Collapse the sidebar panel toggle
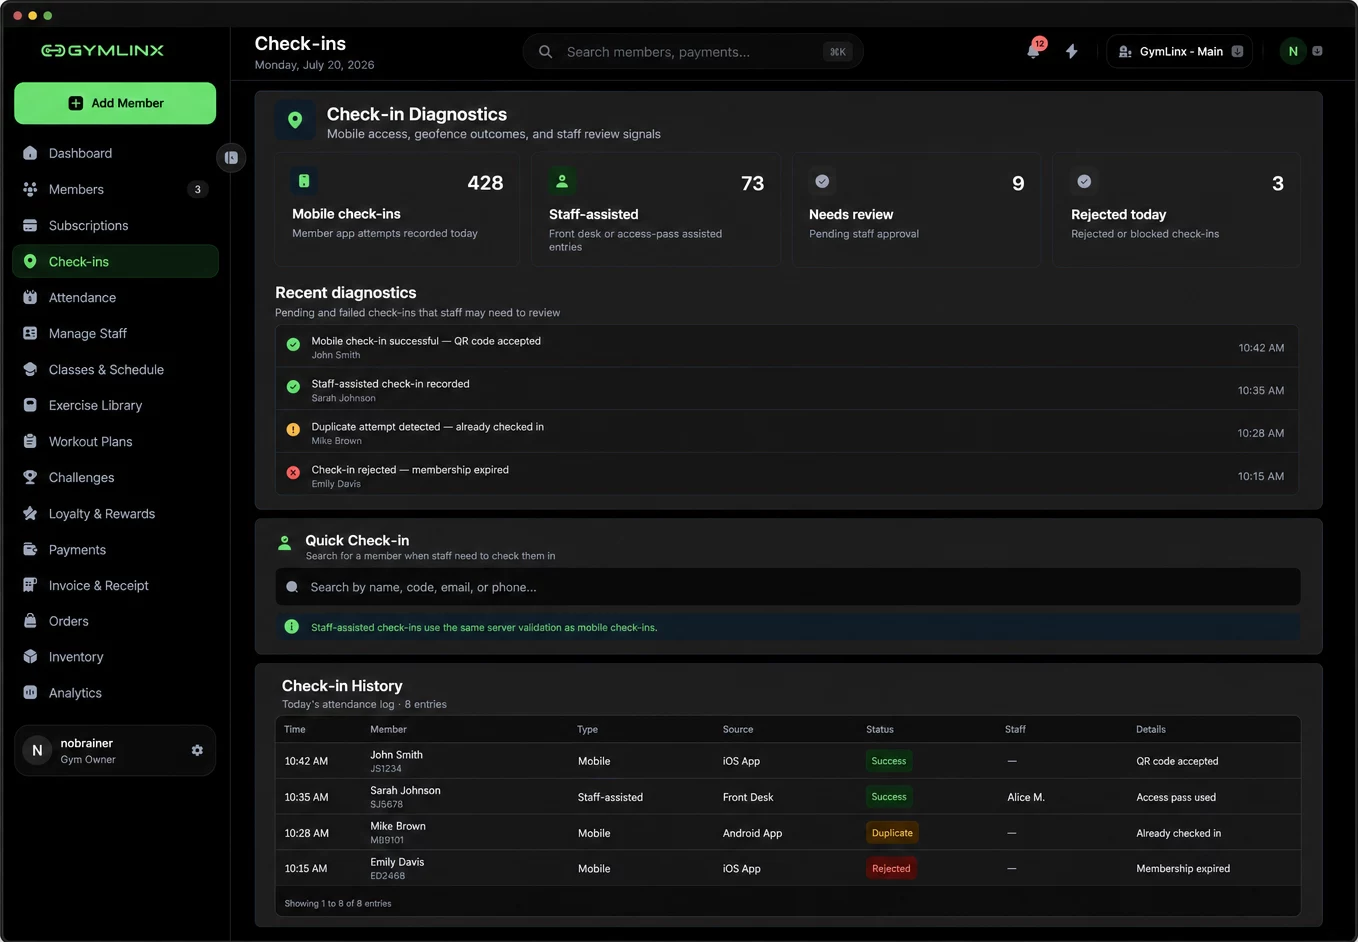The width and height of the screenshot is (1358, 942). click(x=231, y=157)
